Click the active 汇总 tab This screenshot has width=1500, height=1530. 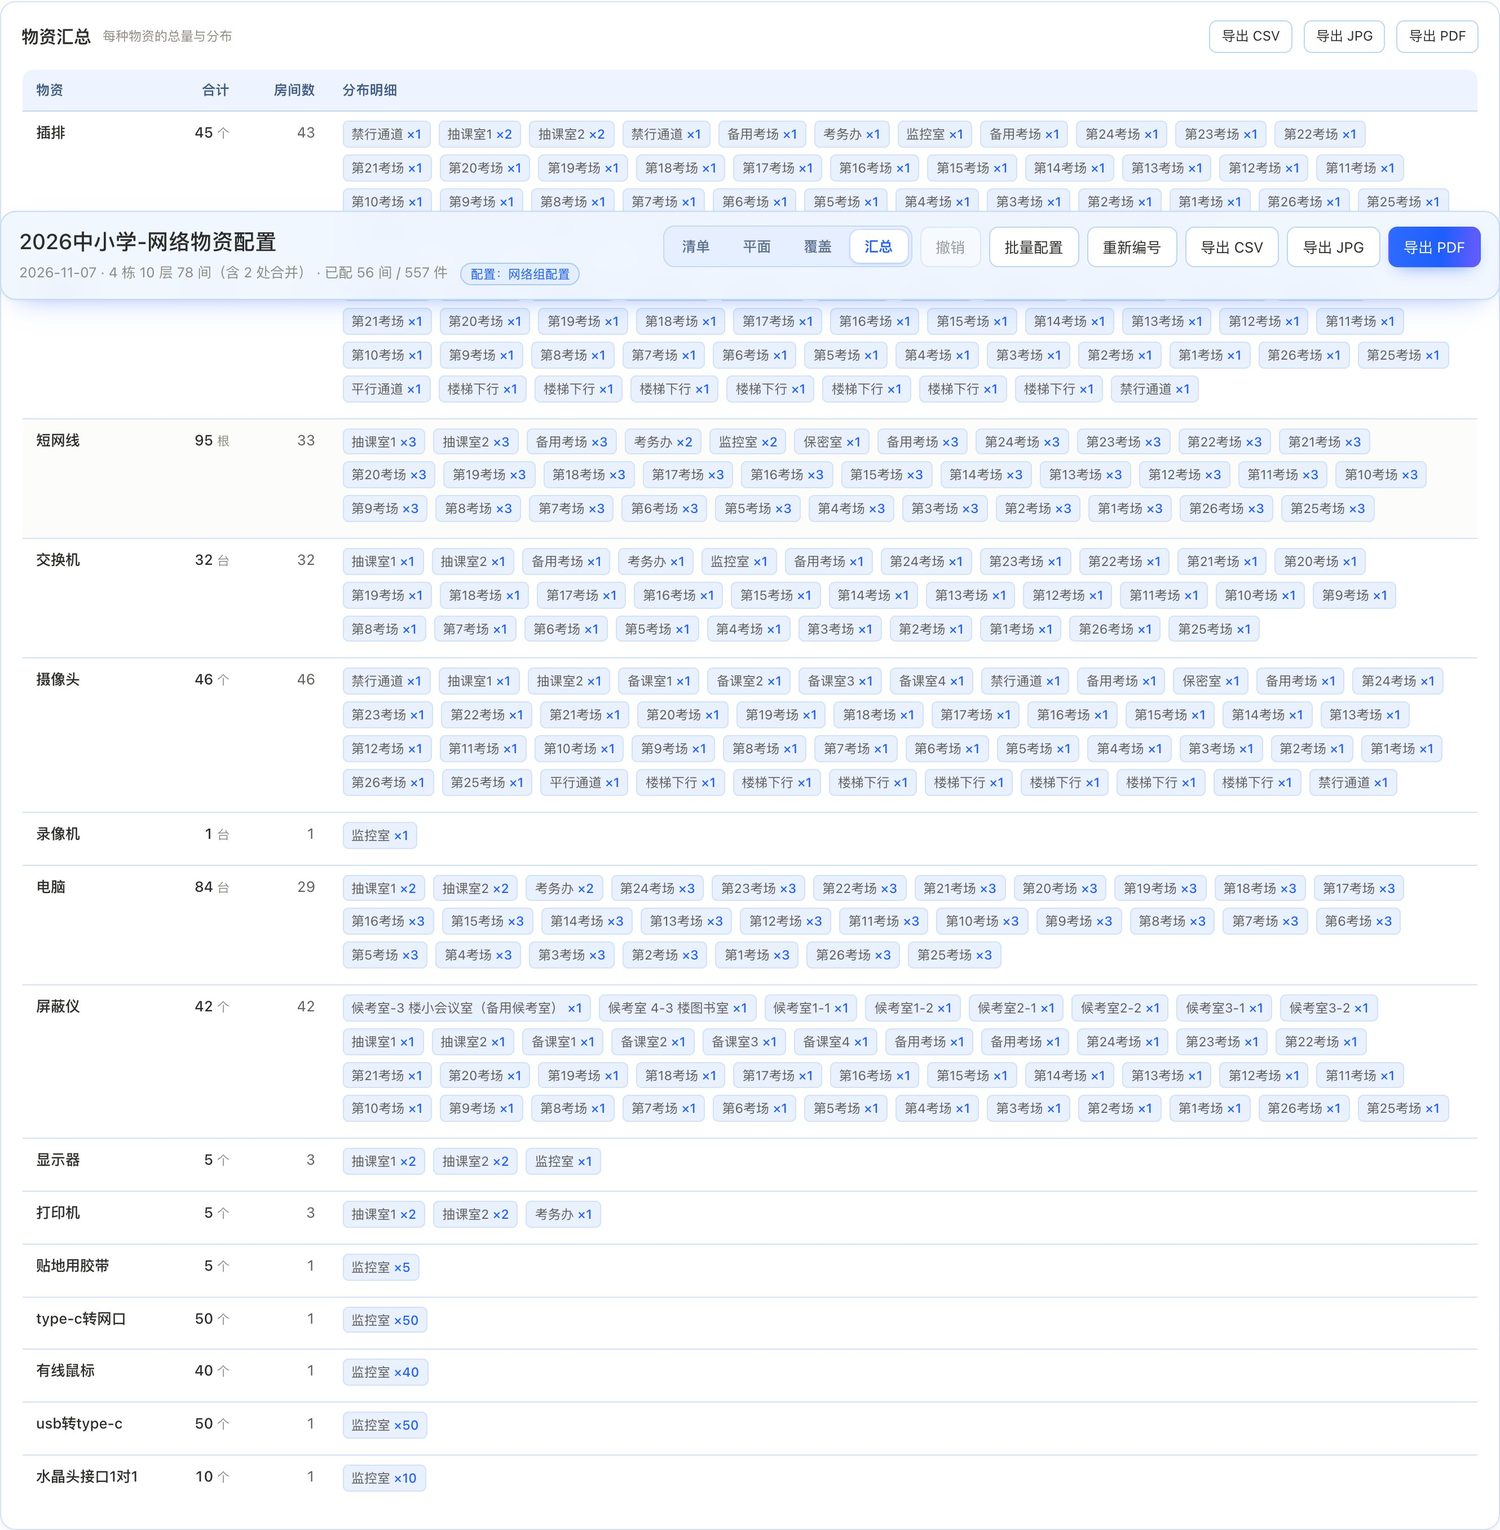pos(879,247)
